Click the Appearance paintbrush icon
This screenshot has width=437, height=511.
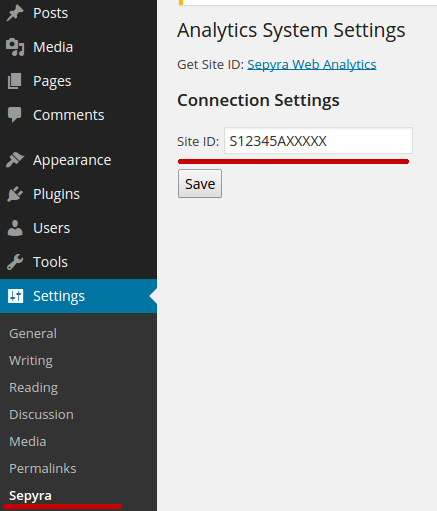(x=15, y=160)
